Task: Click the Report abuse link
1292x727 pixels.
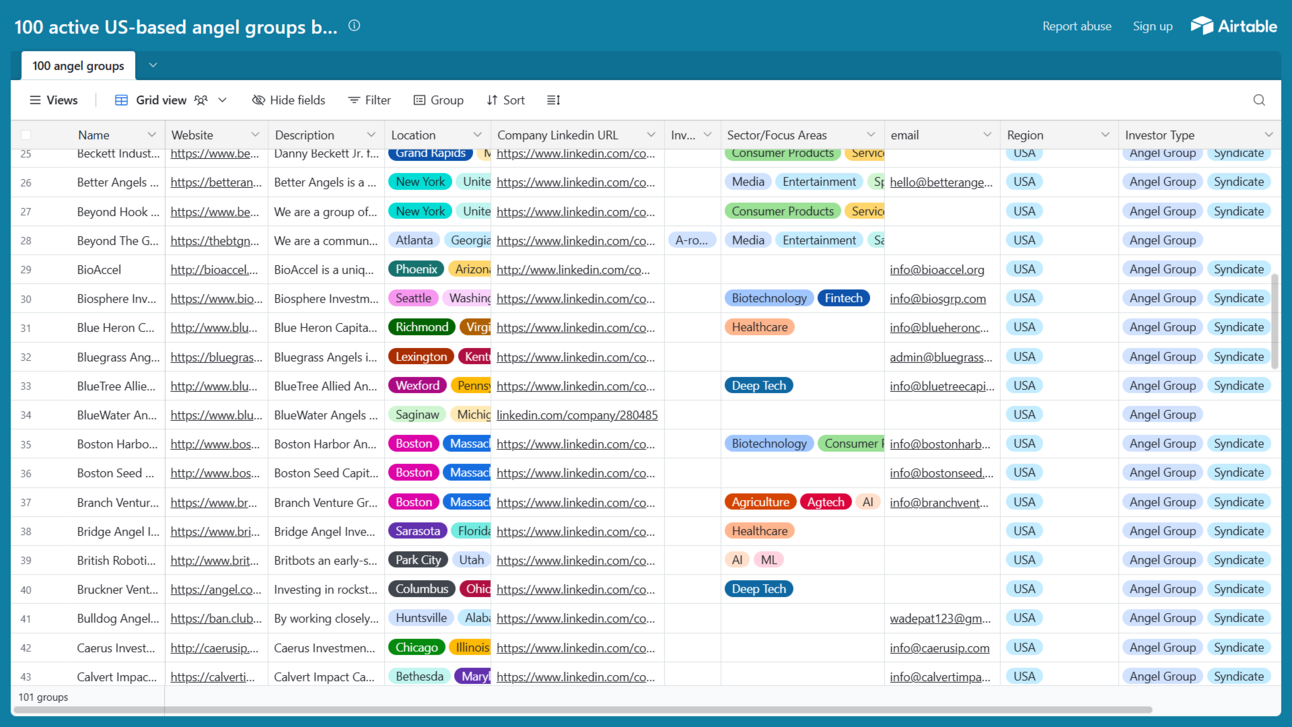Action: click(1077, 26)
